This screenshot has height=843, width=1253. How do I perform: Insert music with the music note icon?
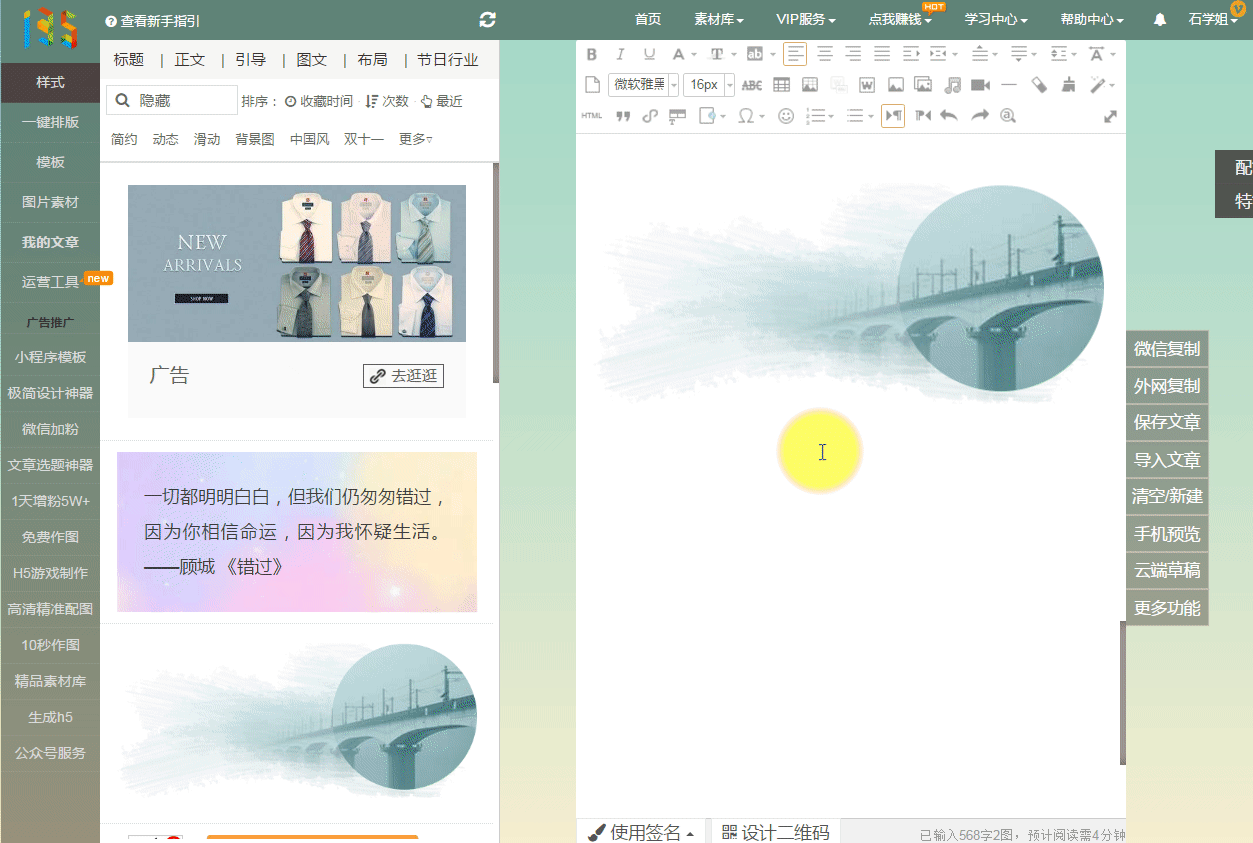pos(952,85)
